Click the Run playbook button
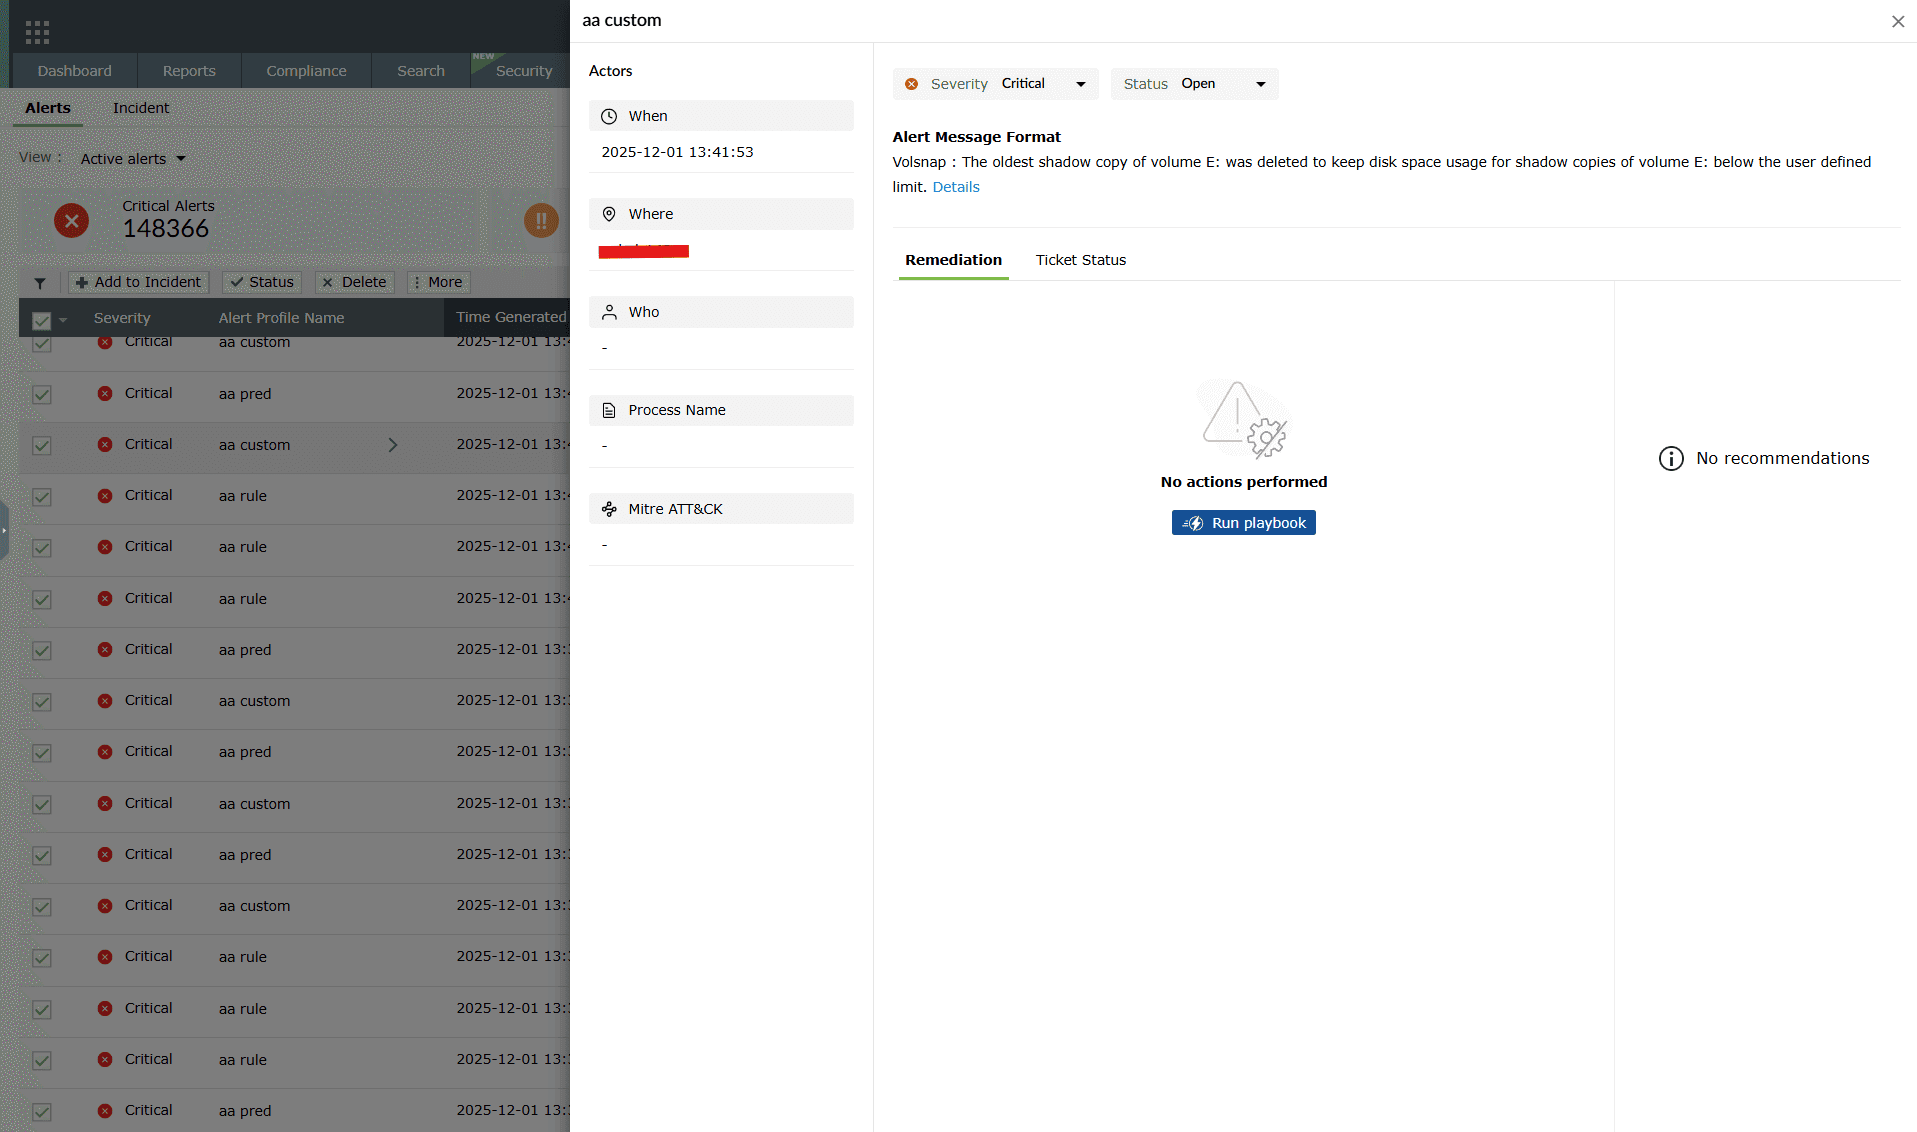 pyautogui.click(x=1243, y=522)
